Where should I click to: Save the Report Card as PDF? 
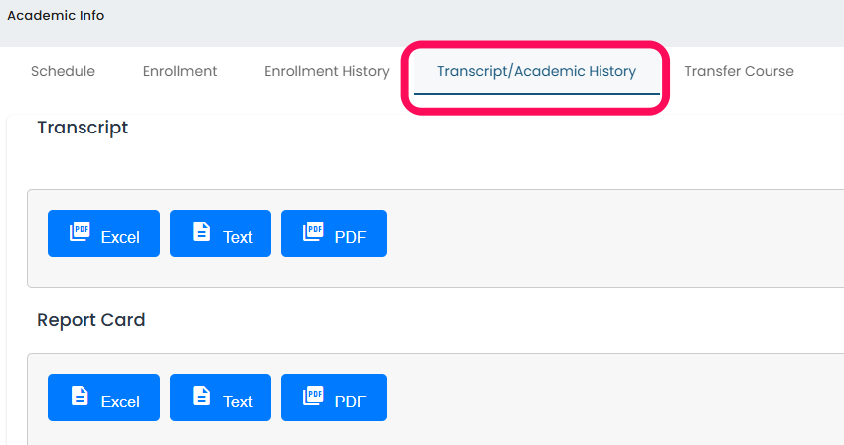[x=350, y=401]
